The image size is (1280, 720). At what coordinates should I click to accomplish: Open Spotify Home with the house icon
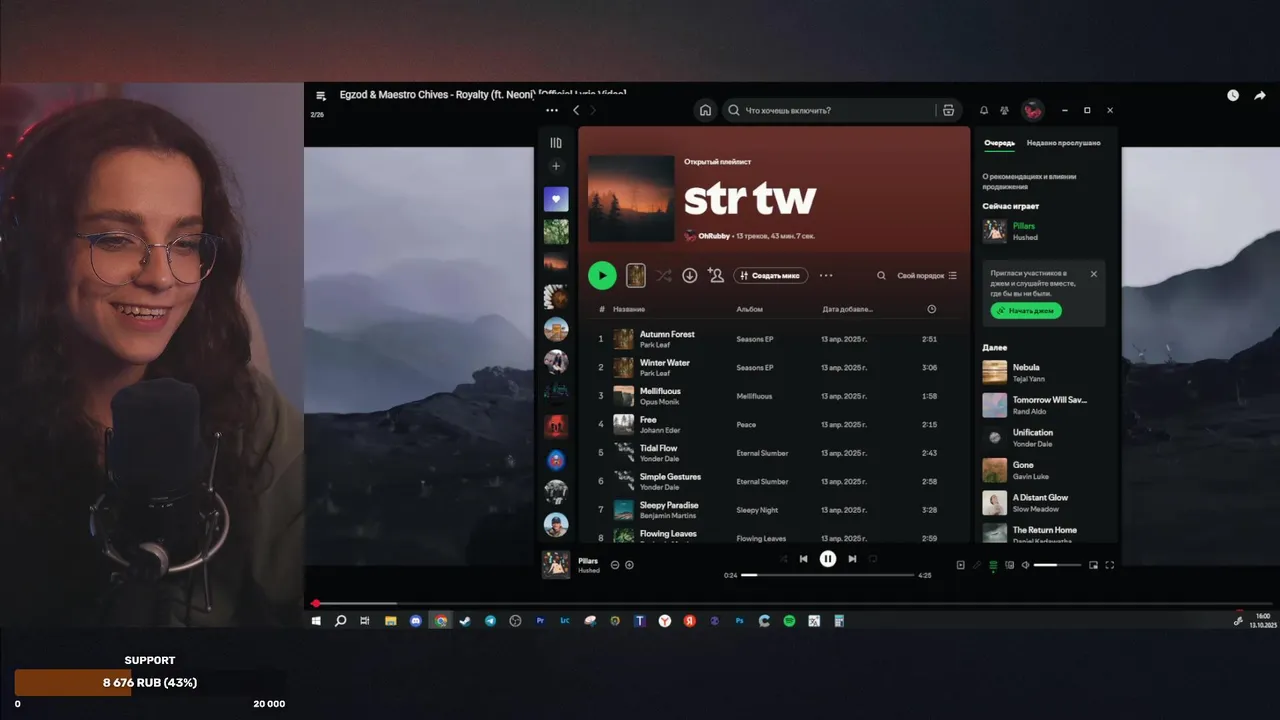coord(705,110)
